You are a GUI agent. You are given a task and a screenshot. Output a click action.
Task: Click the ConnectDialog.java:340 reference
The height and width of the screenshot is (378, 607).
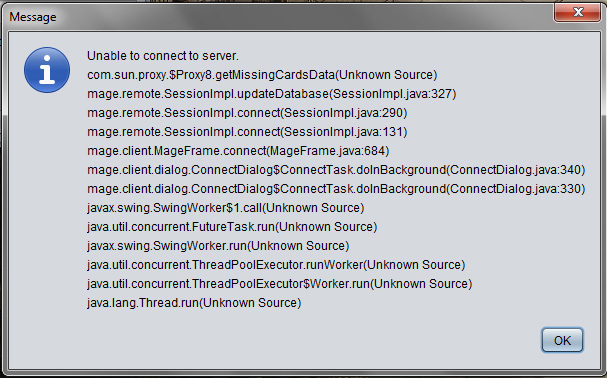point(518,170)
